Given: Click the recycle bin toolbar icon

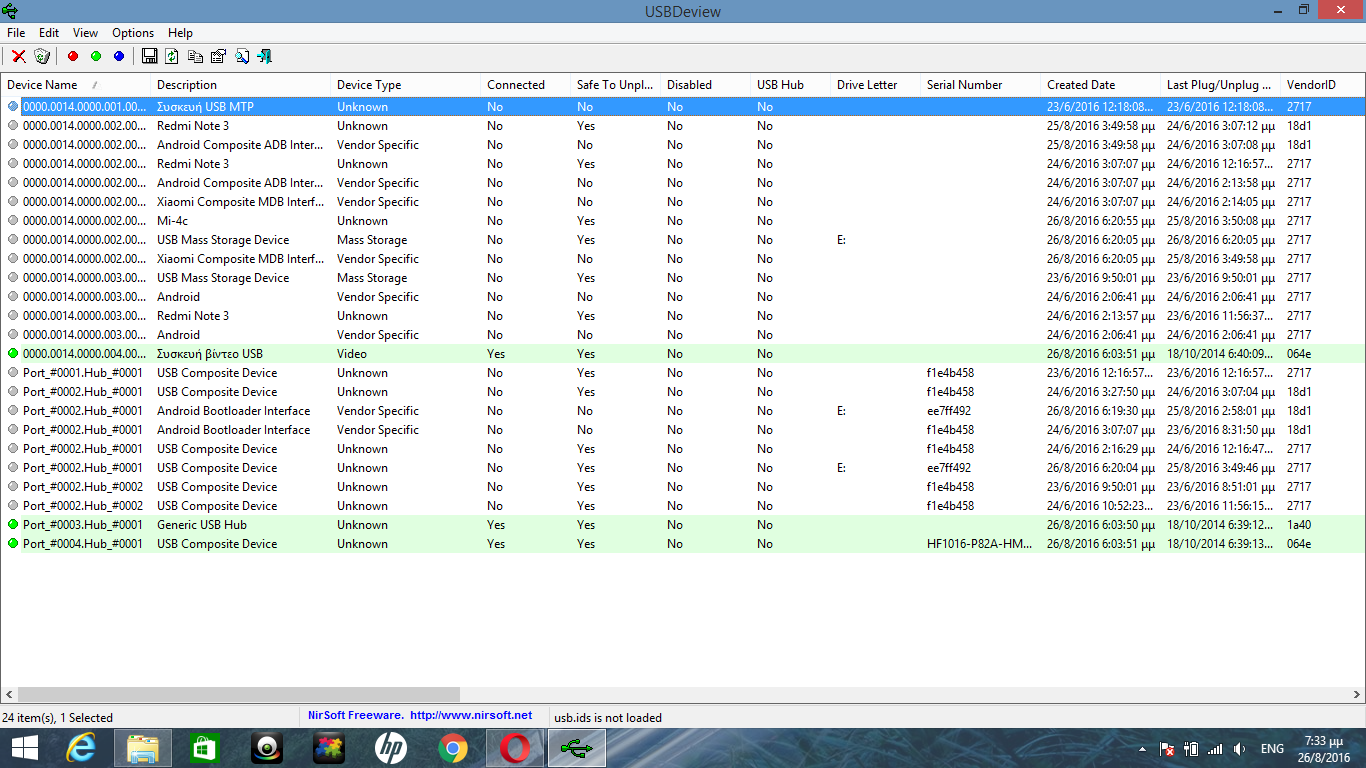Looking at the screenshot, I should 42,57.
